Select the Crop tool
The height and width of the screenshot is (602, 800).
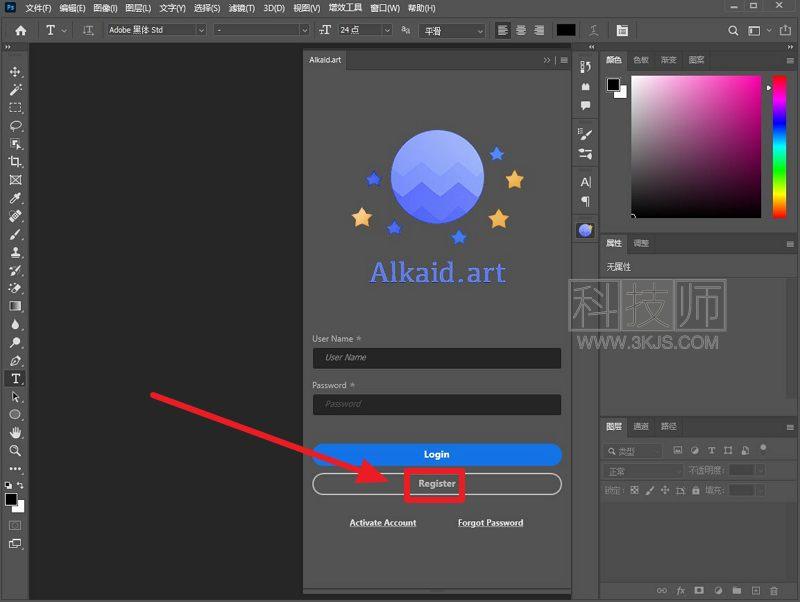[15, 162]
